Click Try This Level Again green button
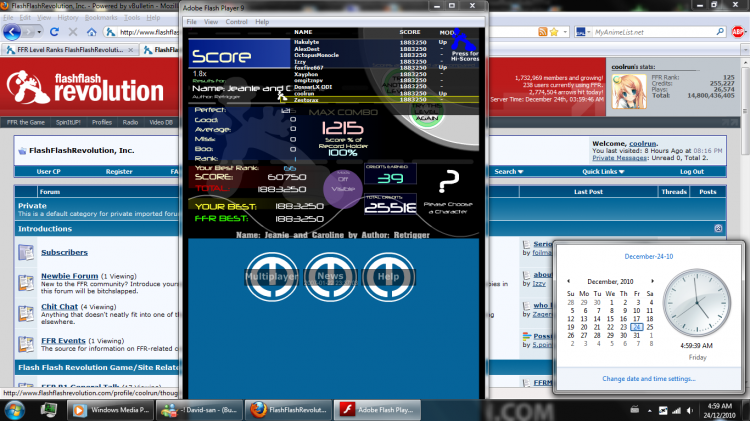Screen dimensions: 750x421 (426, 114)
